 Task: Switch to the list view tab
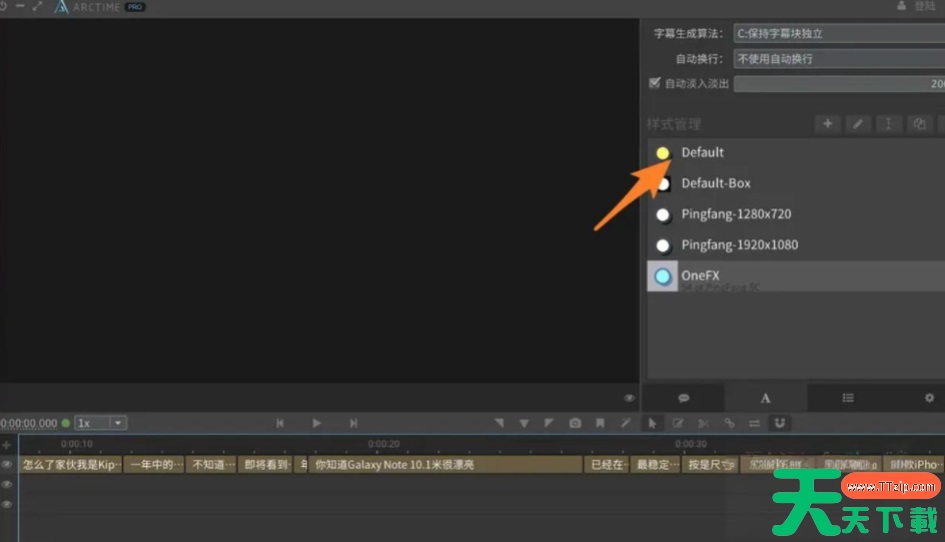[x=848, y=397]
